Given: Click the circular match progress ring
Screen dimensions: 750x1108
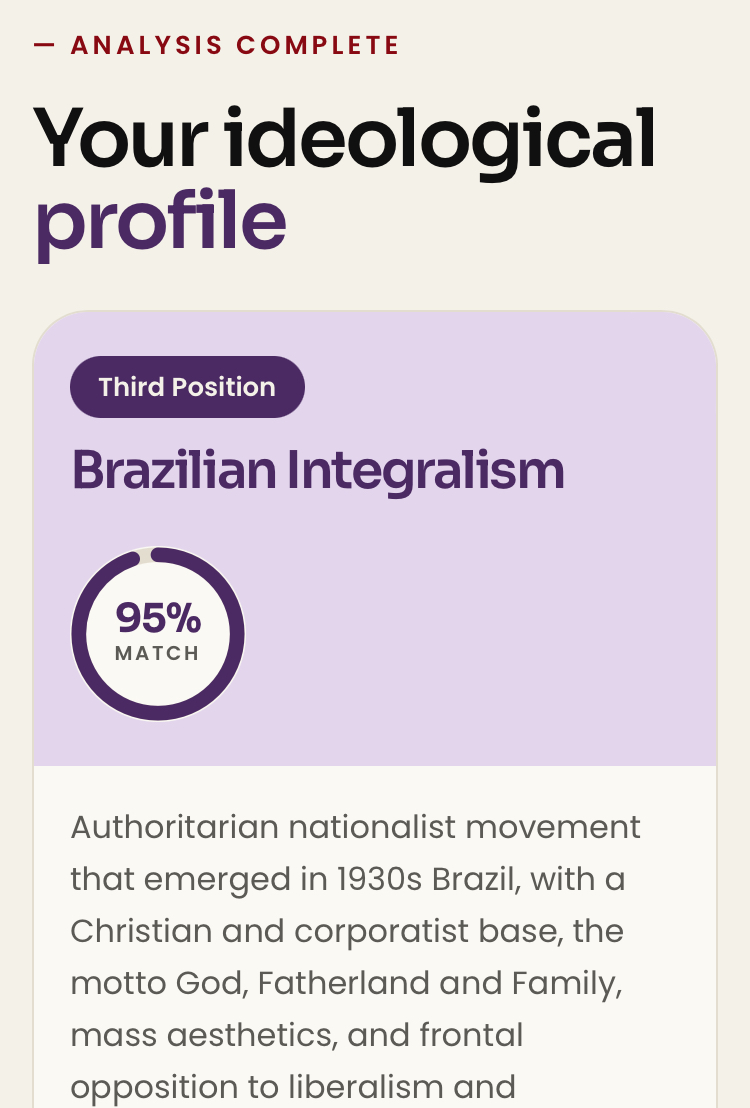Looking at the screenshot, I should coord(158,634).
